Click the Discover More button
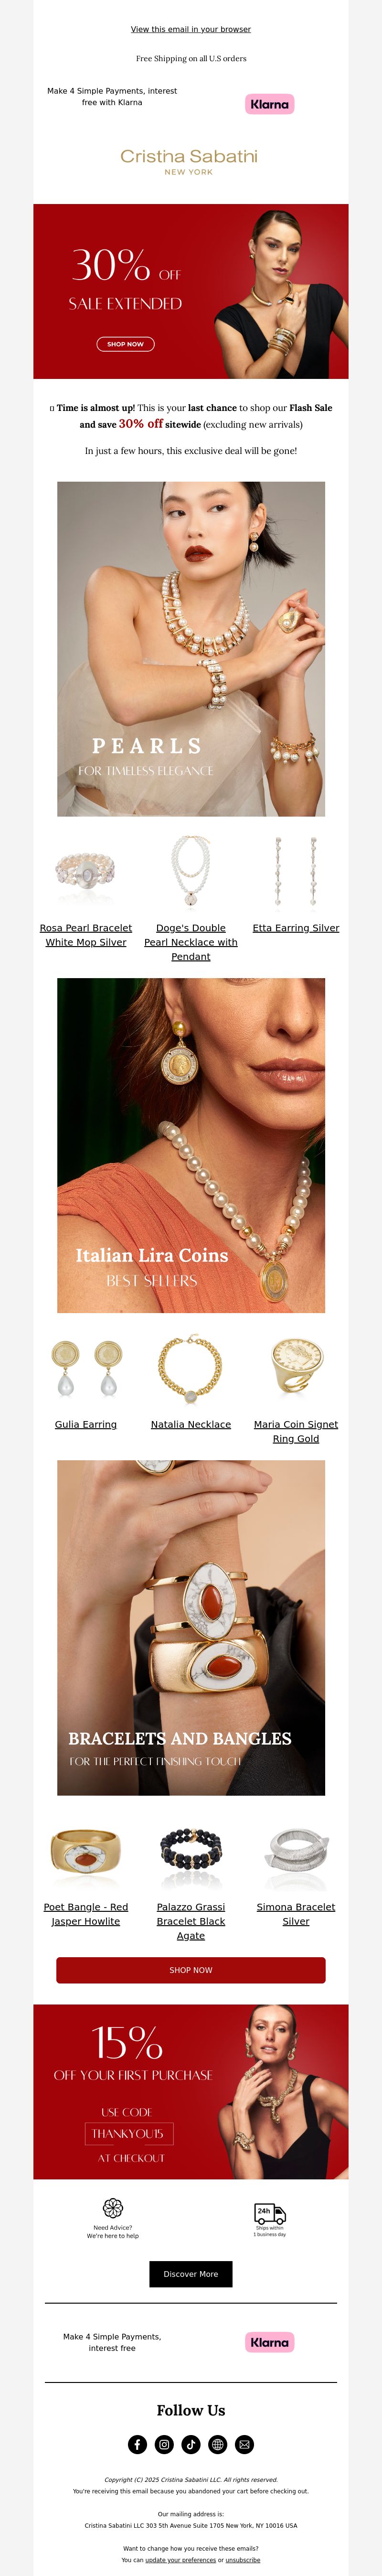Image resolution: width=382 pixels, height=2576 pixels. (191, 2274)
